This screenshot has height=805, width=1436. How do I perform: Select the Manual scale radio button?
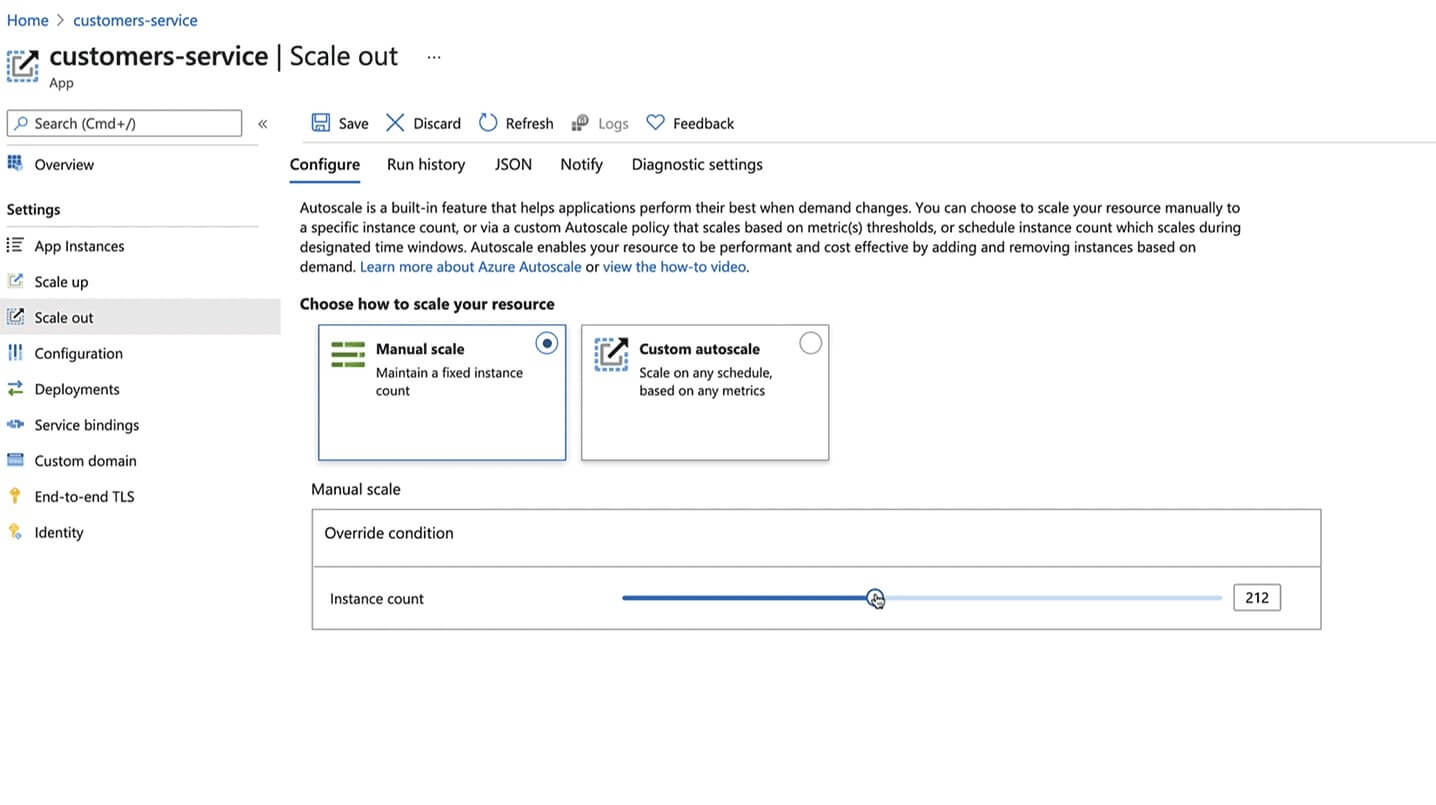546,343
